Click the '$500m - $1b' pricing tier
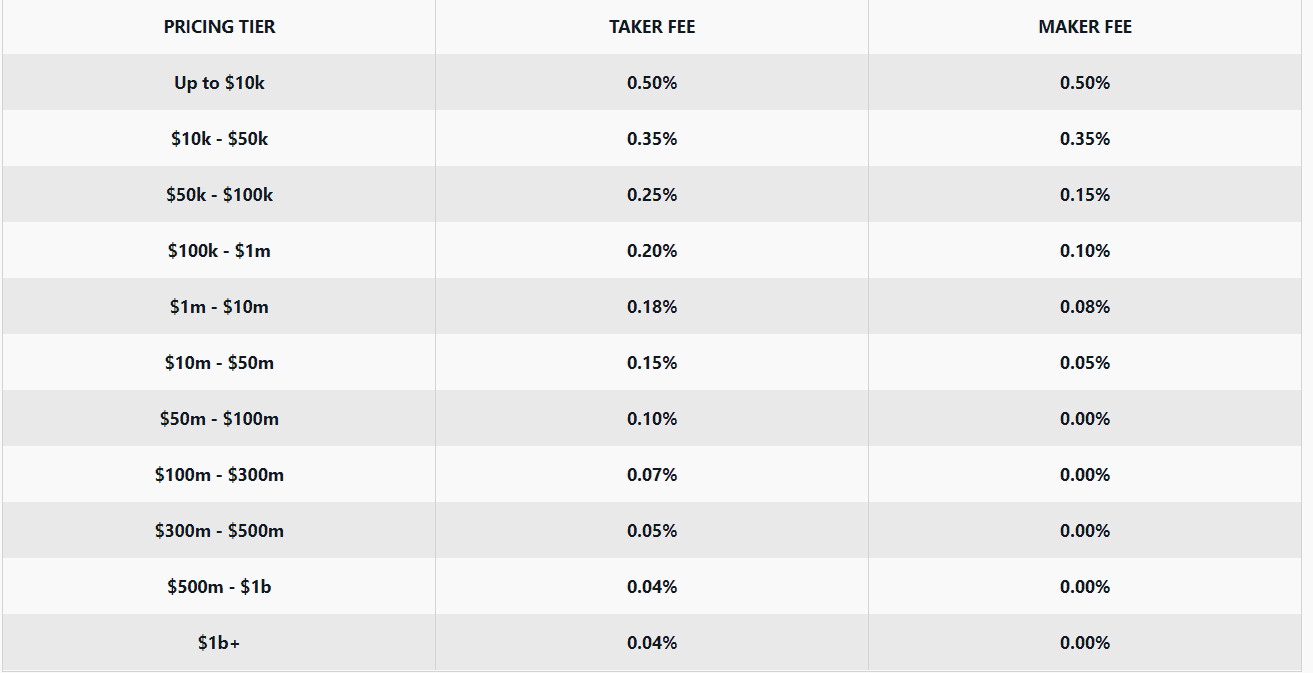 tap(219, 587)
